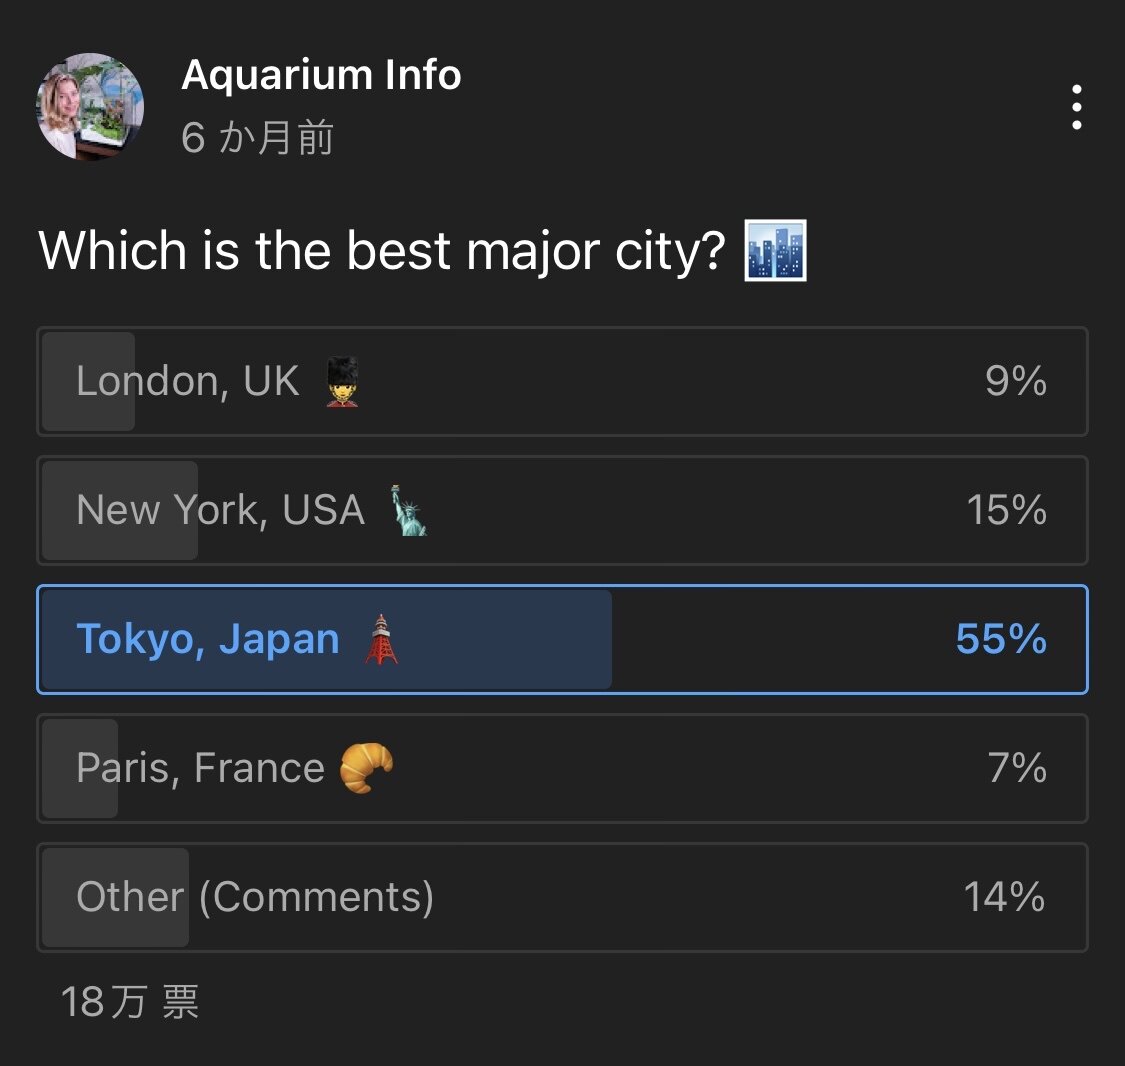Tap the guardsman emoji next to London
1125x1066 pixels.
click(x=342, y=381)
